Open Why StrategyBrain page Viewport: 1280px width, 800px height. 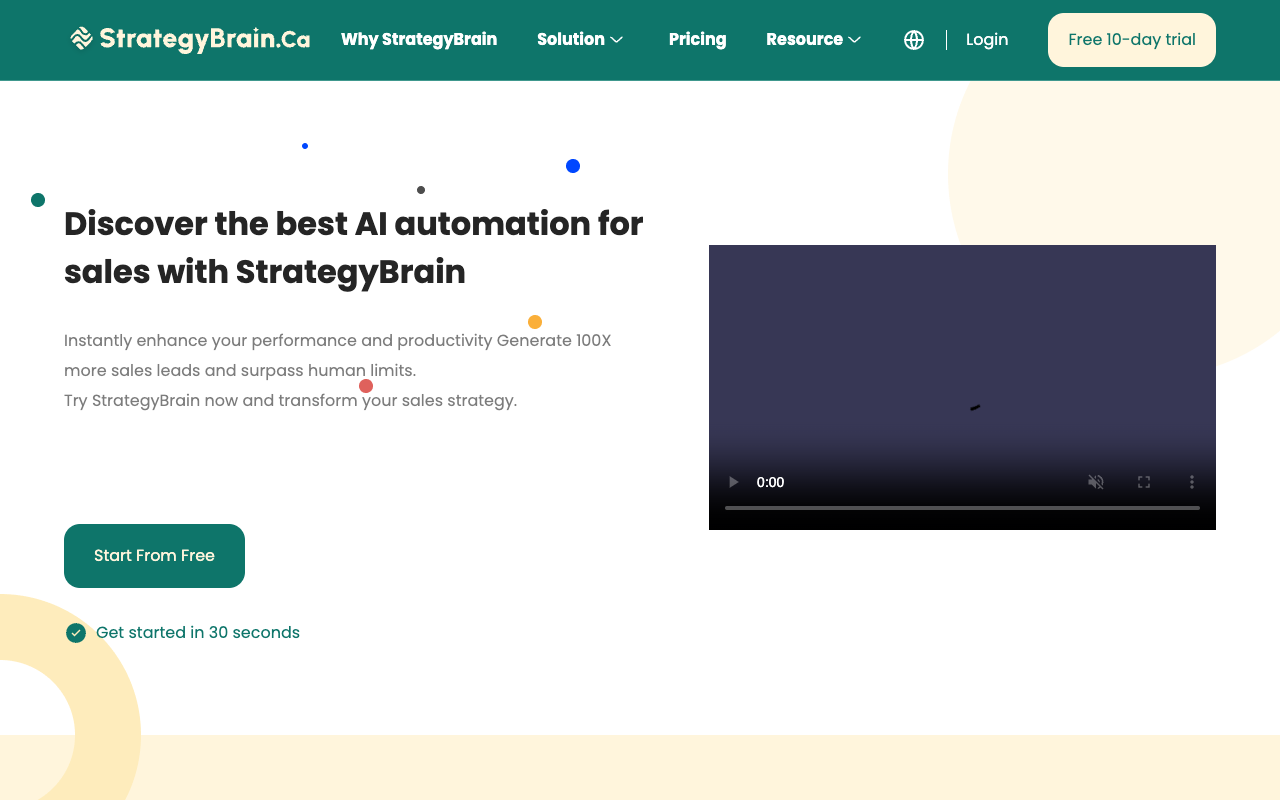[x=419, y=39]
